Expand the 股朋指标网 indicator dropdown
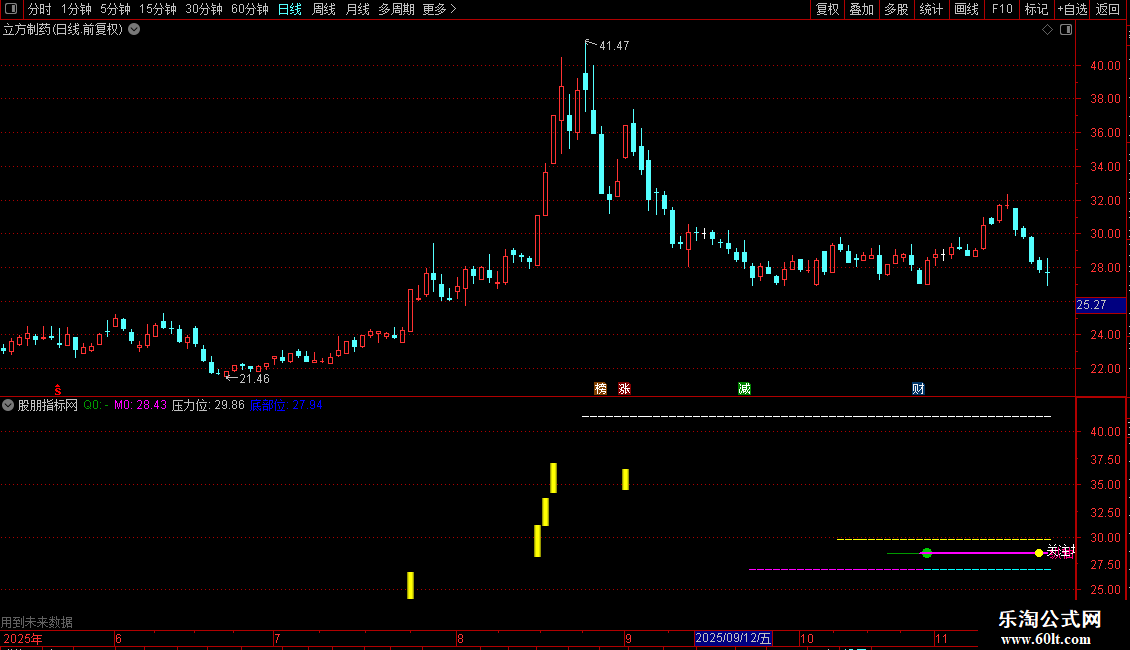Screen dimensions: 1130x650 coord(8,405)
